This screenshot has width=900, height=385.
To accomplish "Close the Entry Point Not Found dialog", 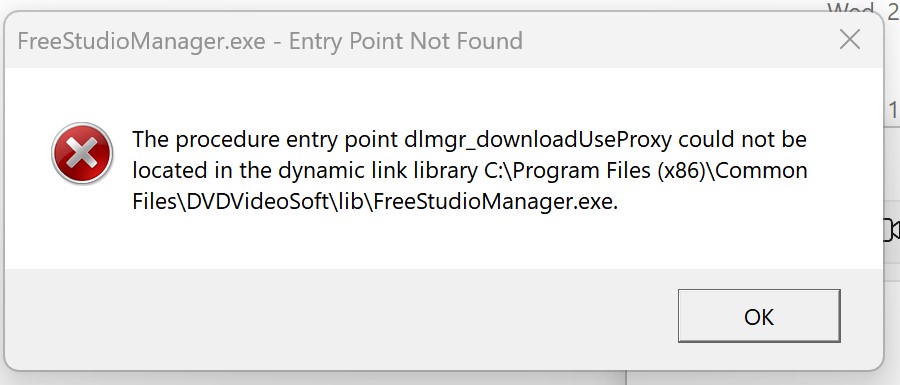I will point(849,40).
